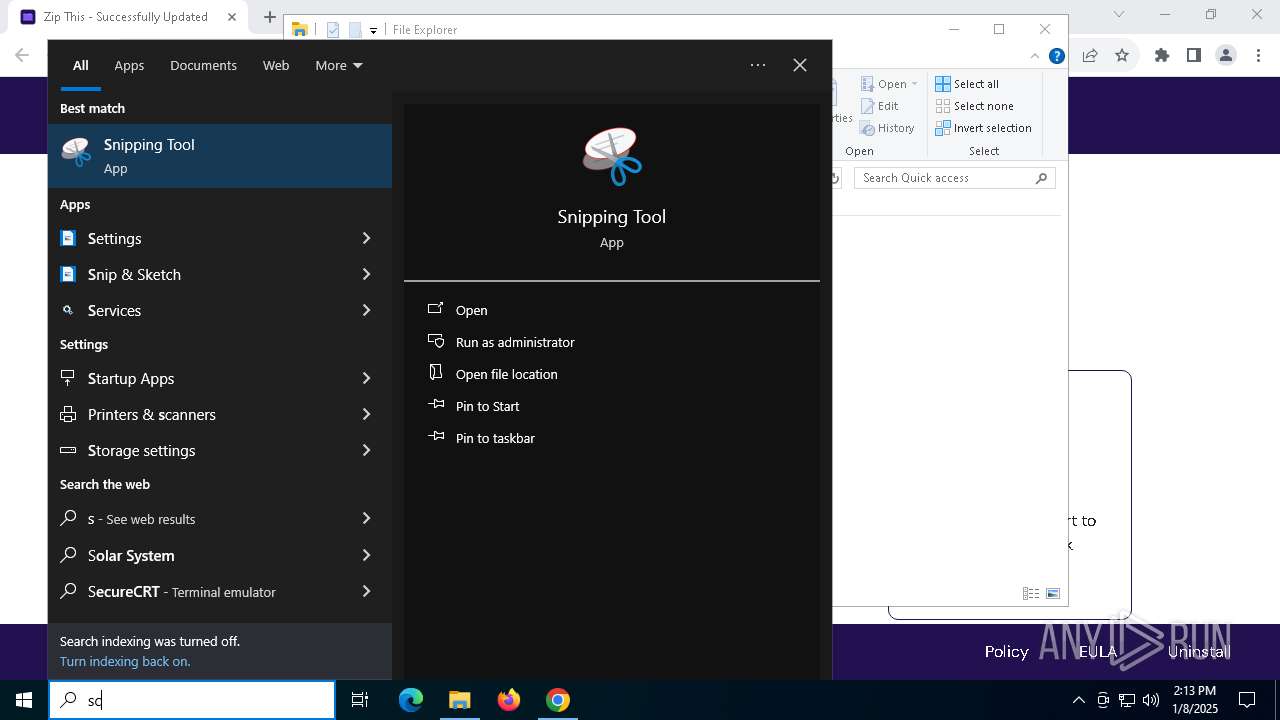The width and height of the screenshot is (1280, 720).
Task: Open a new Chrome tab
Action: coord(270,17)
